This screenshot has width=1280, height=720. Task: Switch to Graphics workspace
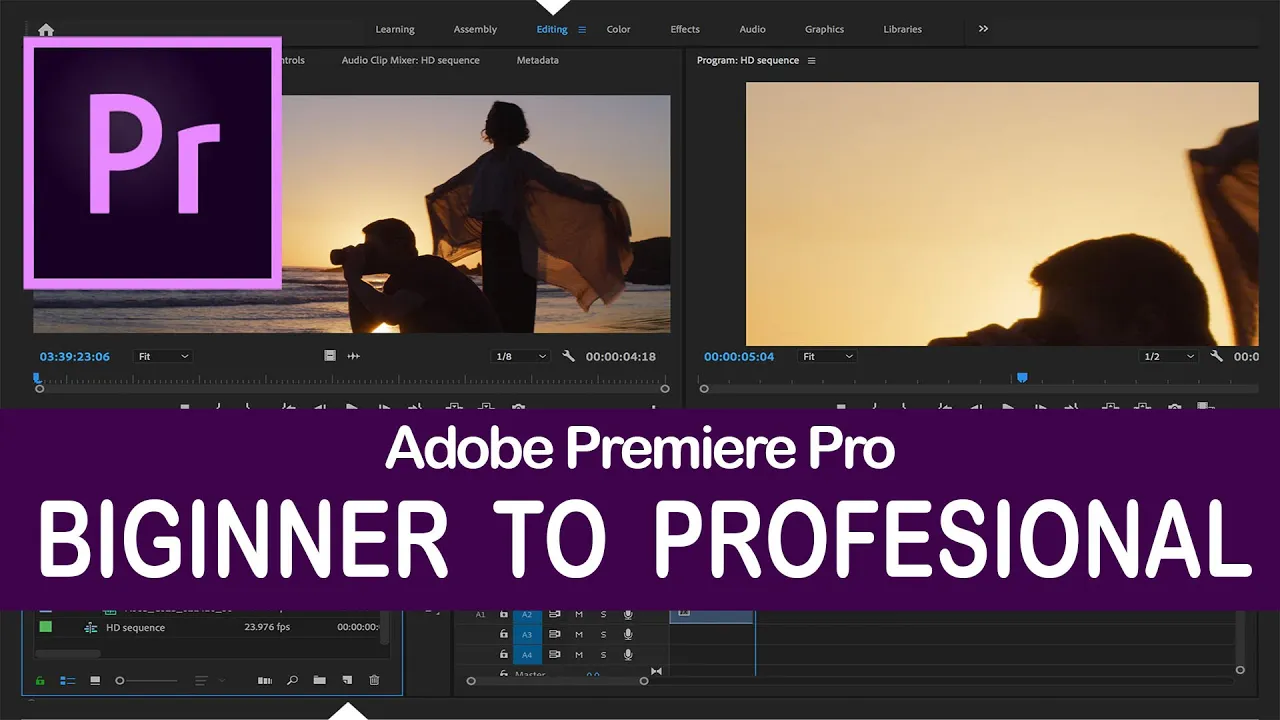coord(825,30)
